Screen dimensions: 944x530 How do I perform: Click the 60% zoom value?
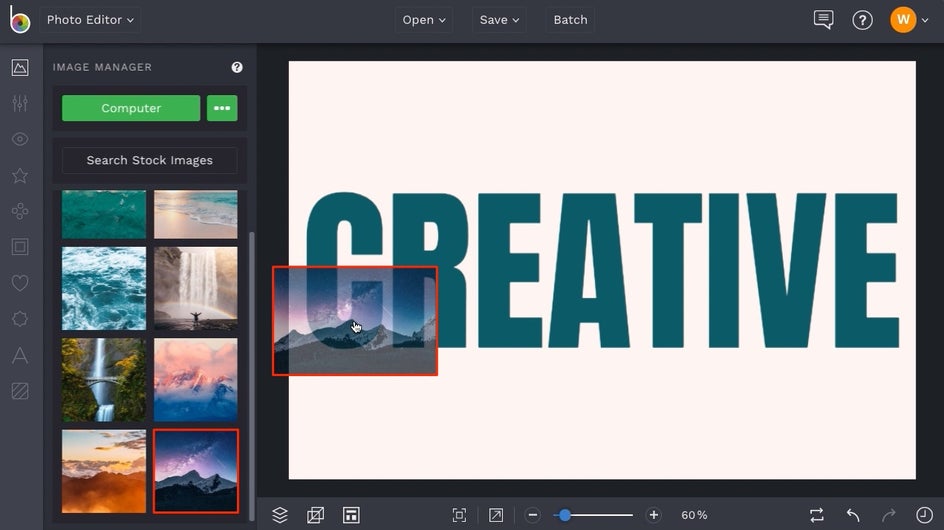click(x=694, y=515)
